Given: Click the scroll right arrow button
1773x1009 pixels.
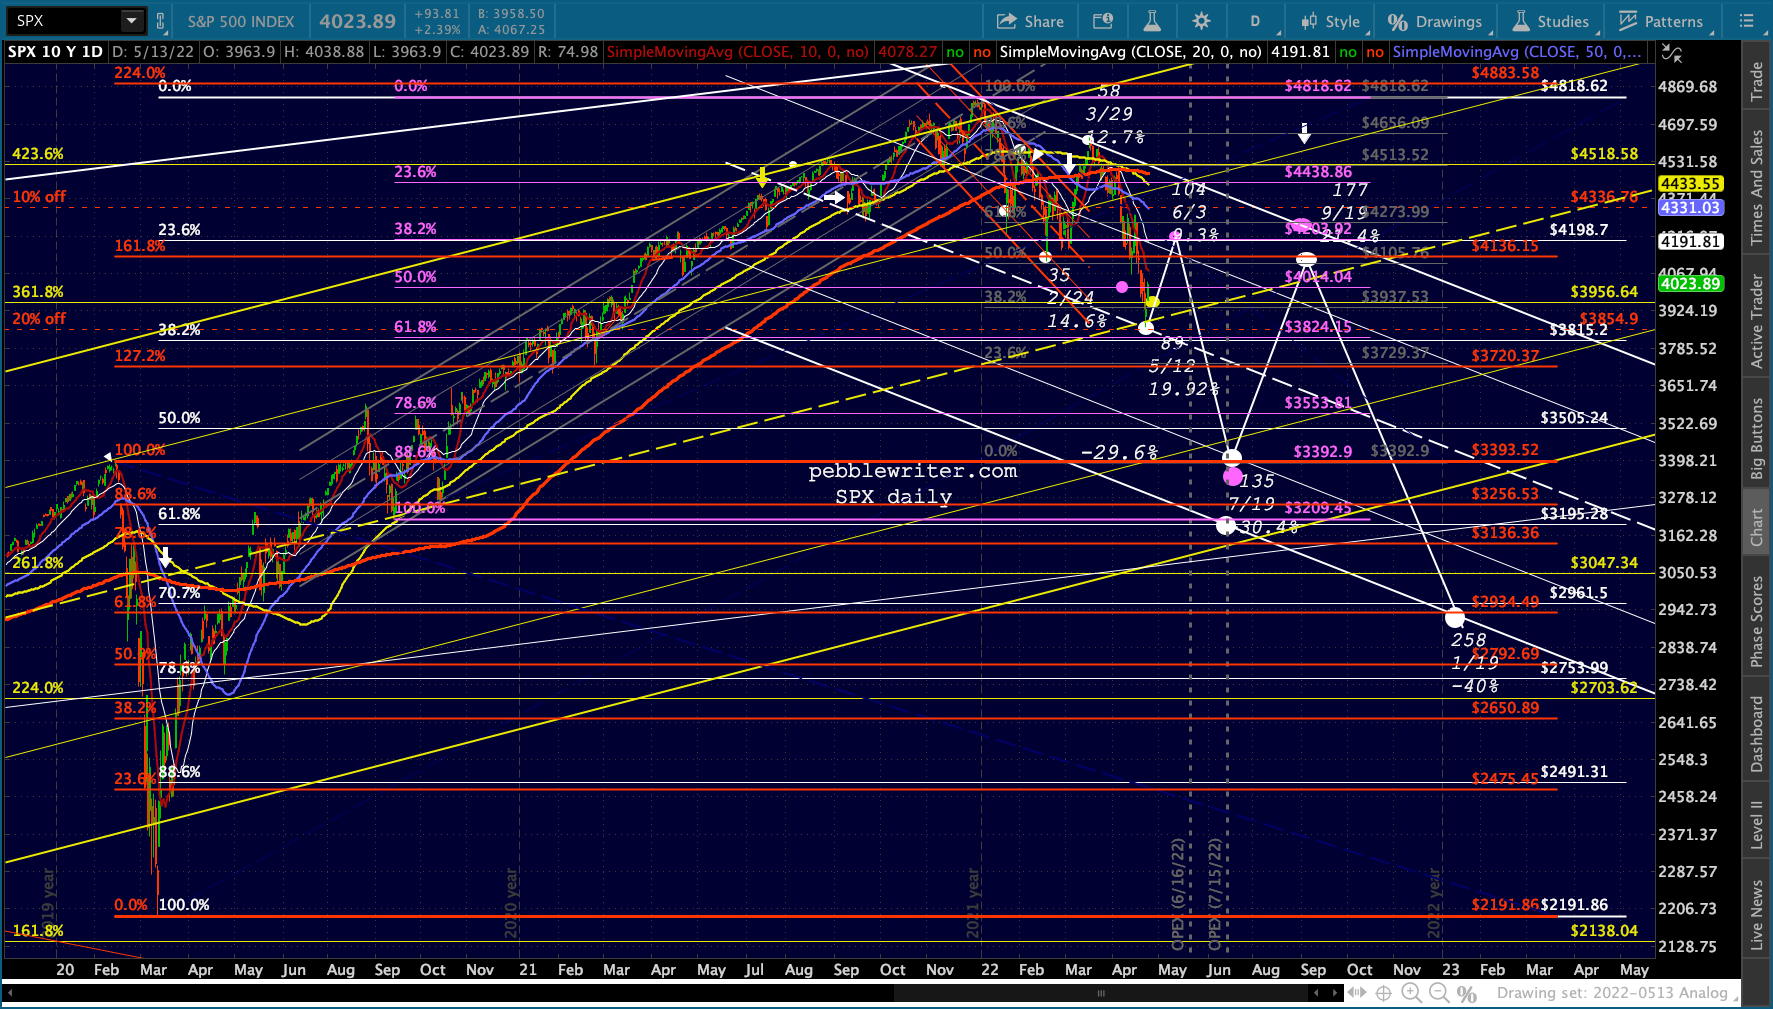Looking at the screenshot, I should tap(1334, 993).
